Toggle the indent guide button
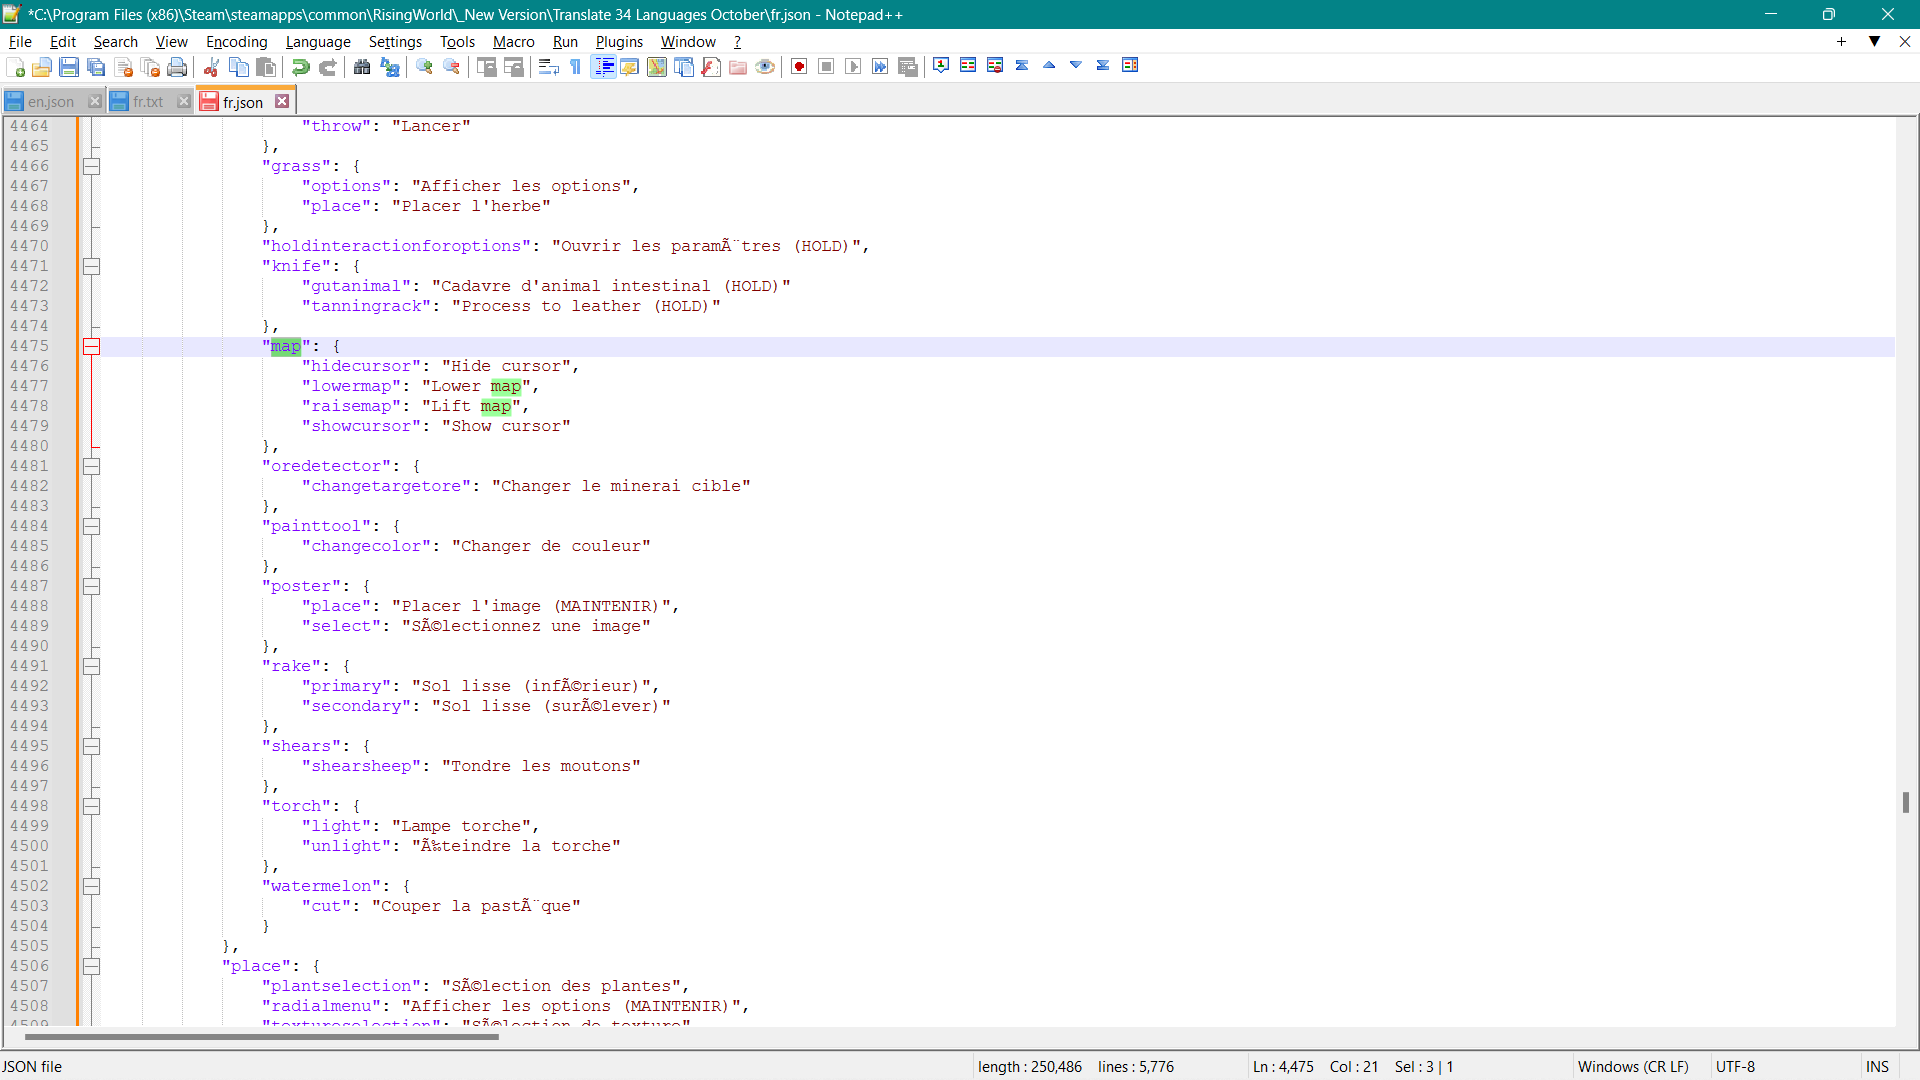1920x1080 pixels. tap(603, 67)
